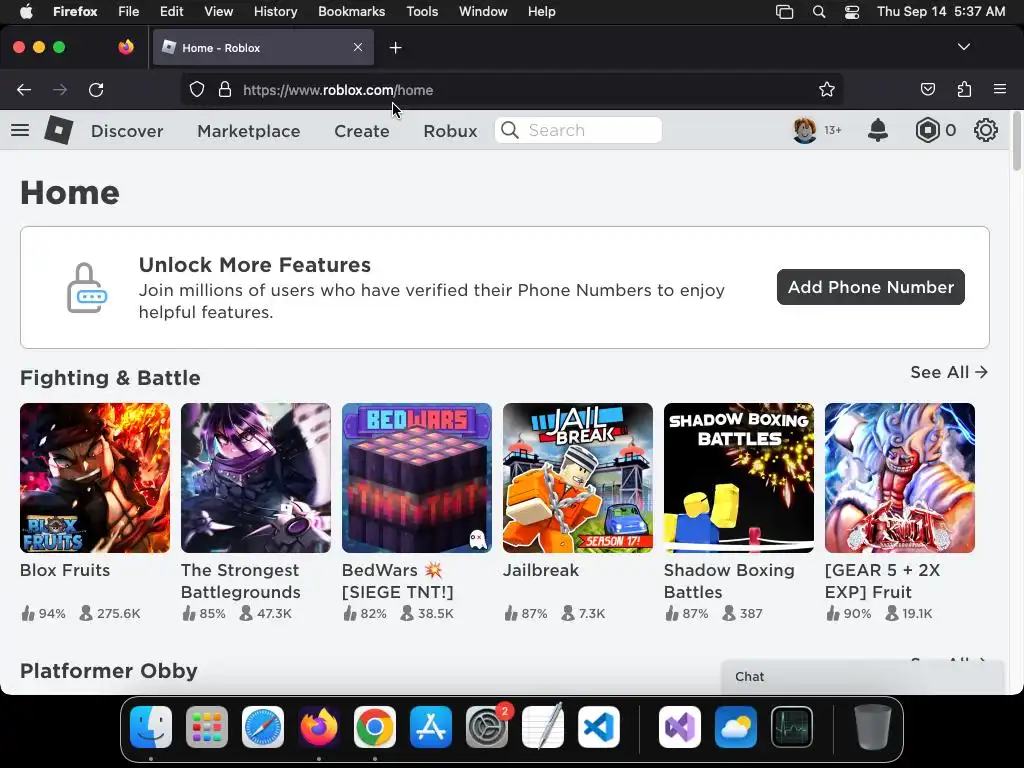
Task: Open the Roblox settings gear
Action: pos(985,131)
